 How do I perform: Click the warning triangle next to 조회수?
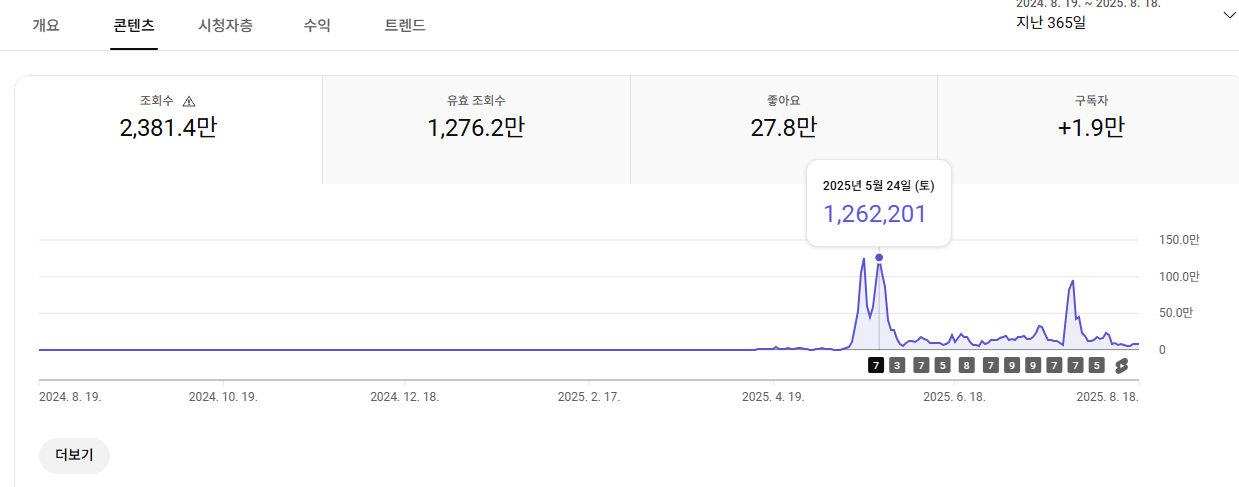tap(190, 101)
